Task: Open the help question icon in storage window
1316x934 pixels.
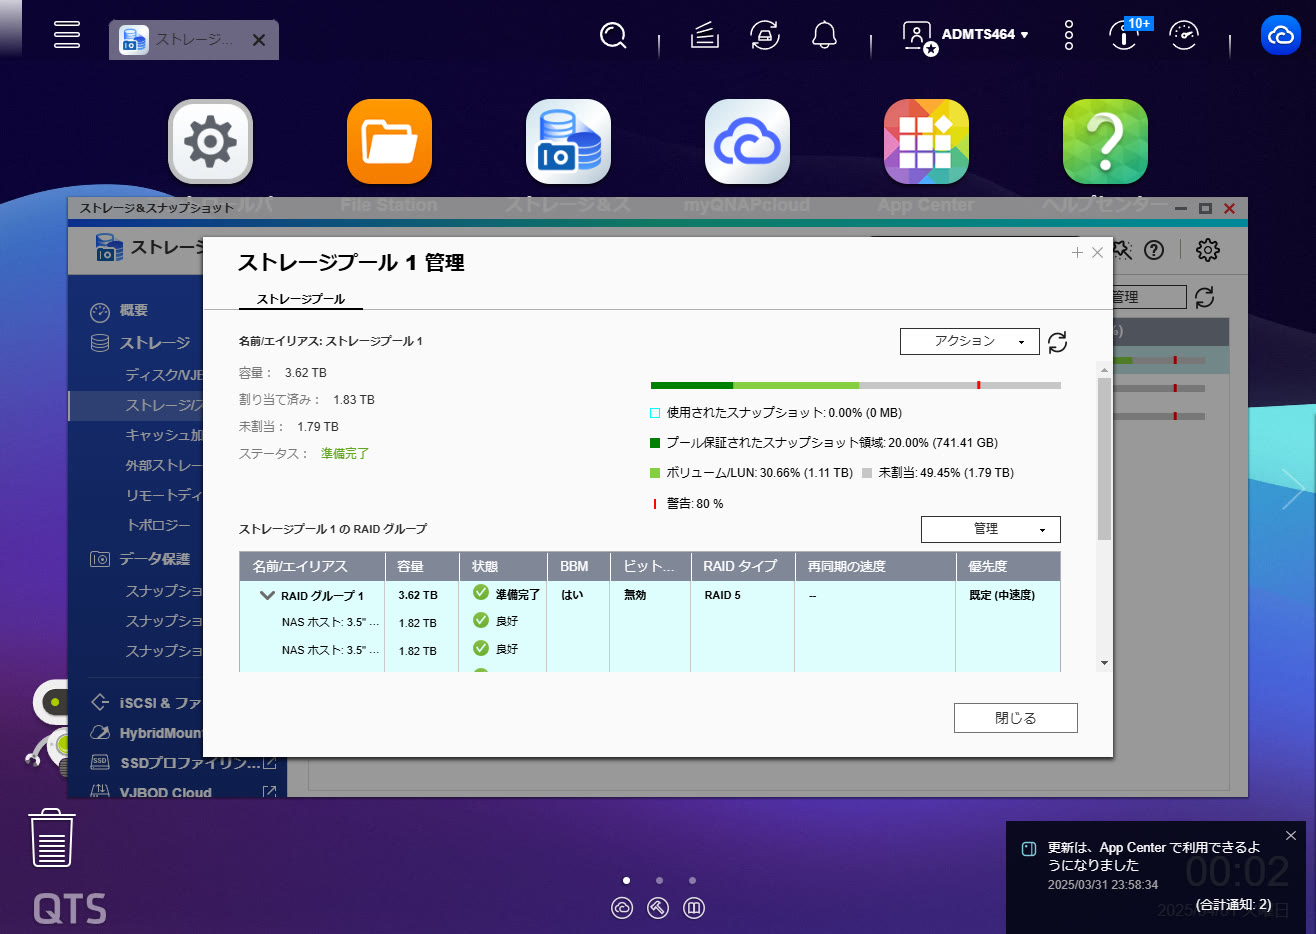Action: [1154, 250]
